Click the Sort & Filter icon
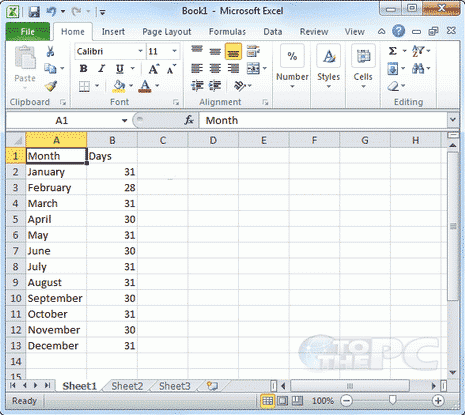 418,51
